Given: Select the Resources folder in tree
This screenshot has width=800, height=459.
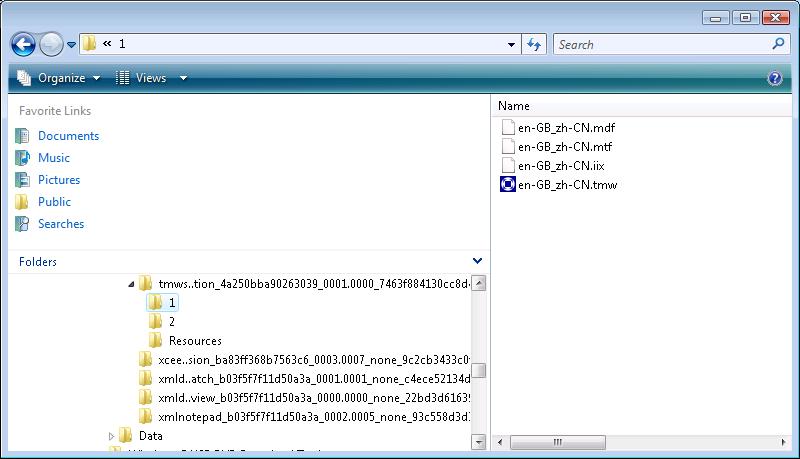Looking at the screenshot, I should point(194,341).
